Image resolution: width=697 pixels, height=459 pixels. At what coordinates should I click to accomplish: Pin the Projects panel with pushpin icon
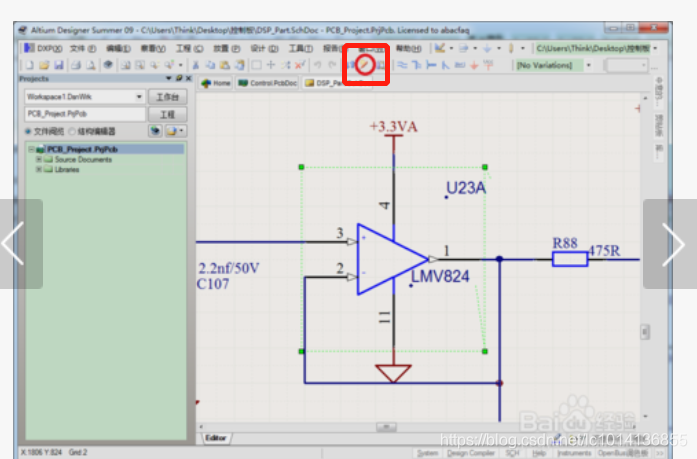coord(179,78)
